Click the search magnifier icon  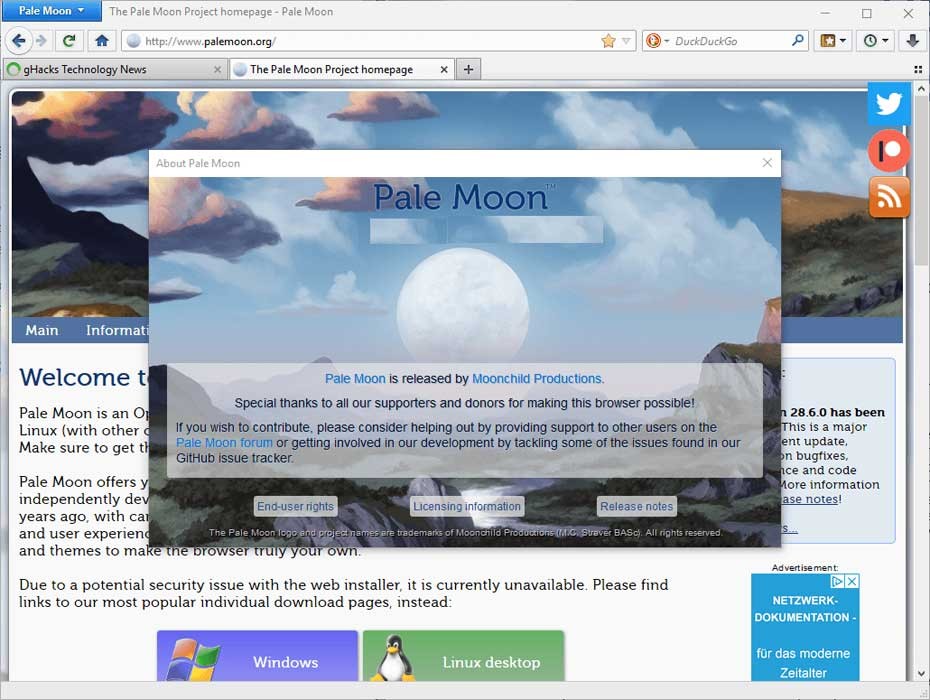[x=797, y=41]
